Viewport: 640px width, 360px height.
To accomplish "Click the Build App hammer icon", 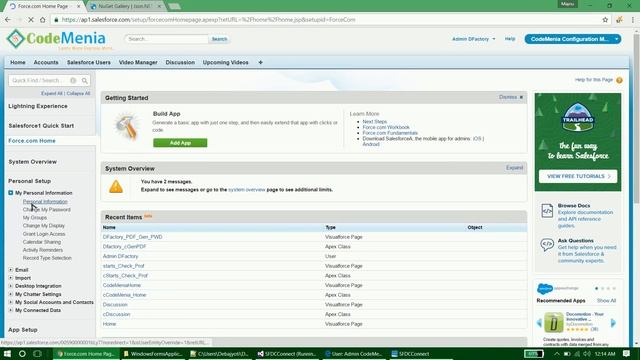I will [127, 127].
